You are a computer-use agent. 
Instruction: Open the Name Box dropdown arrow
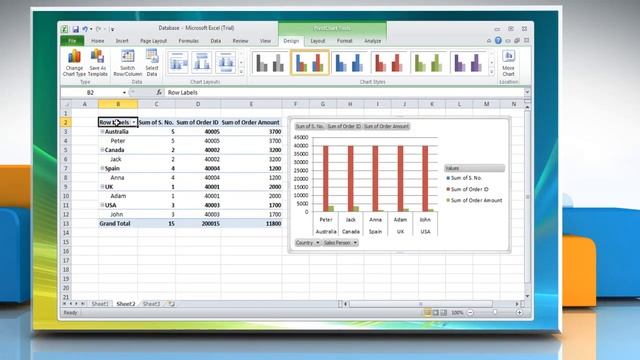click(x=124, y=93)
